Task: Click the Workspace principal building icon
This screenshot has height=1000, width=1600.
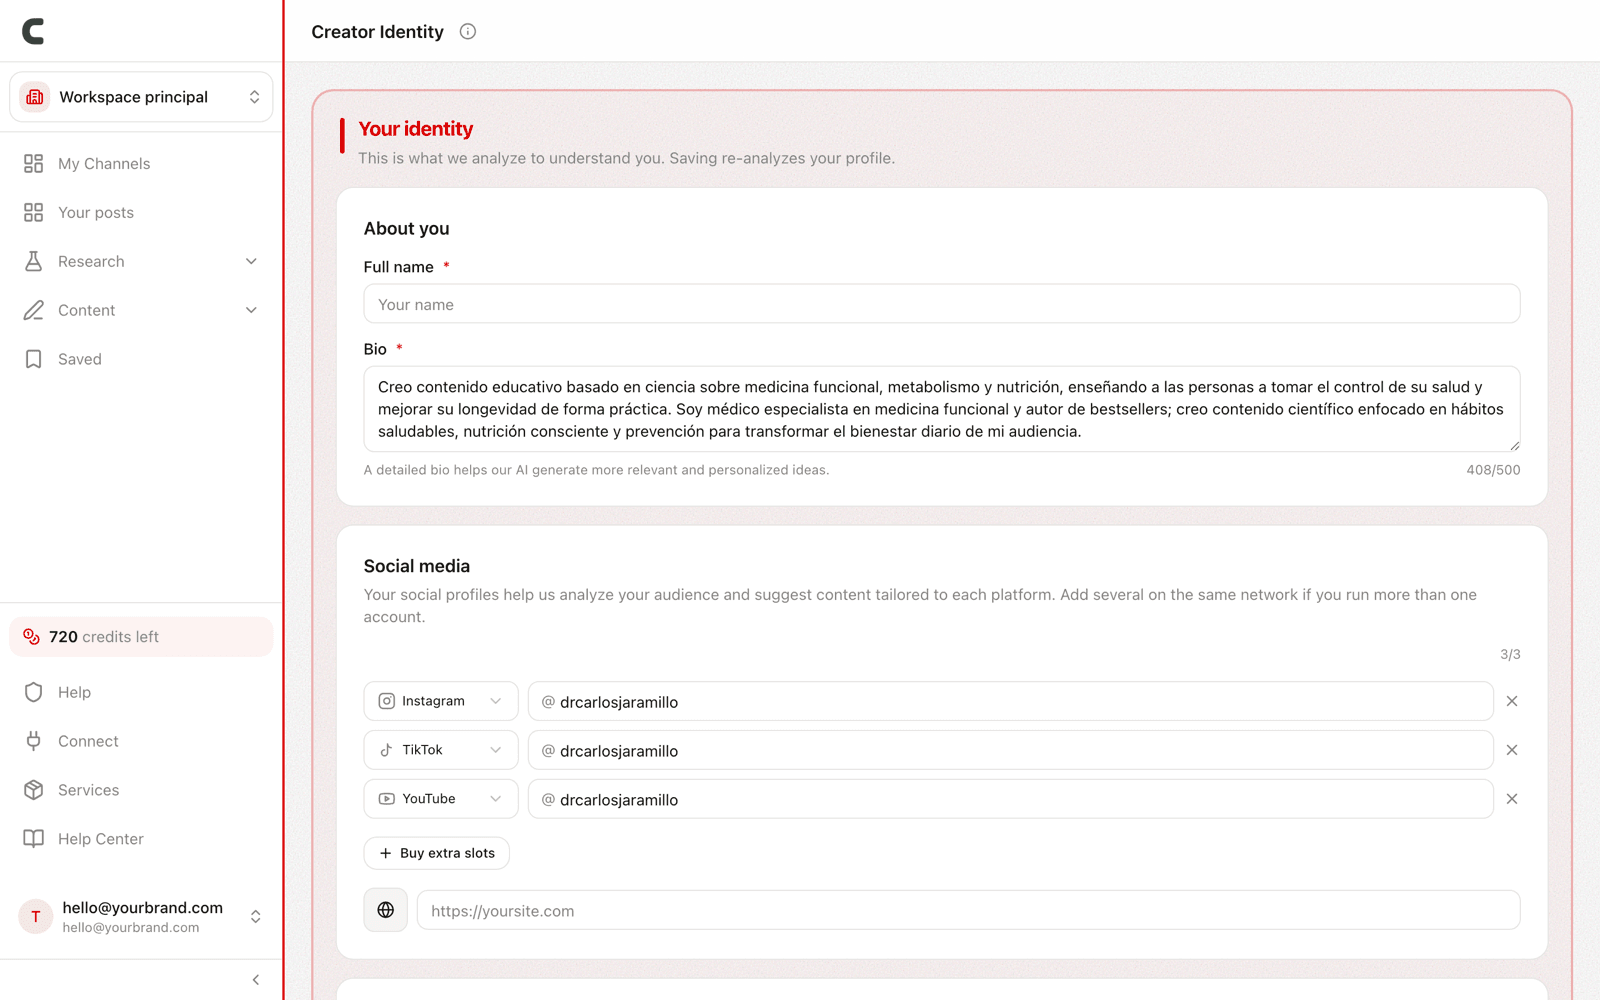Action: [x=35, y=97]
